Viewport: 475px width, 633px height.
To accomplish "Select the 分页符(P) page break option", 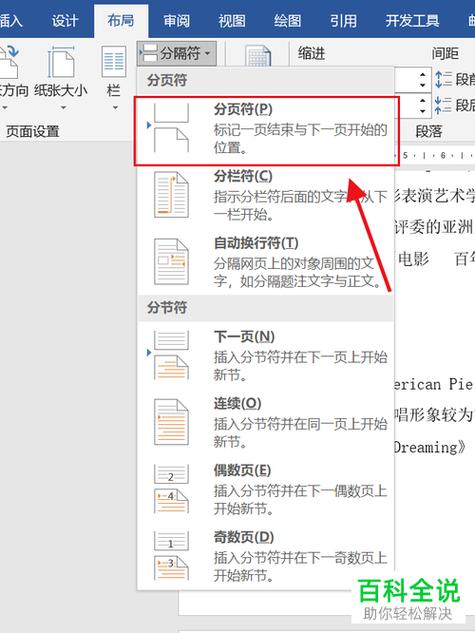I will click(266, 130).
